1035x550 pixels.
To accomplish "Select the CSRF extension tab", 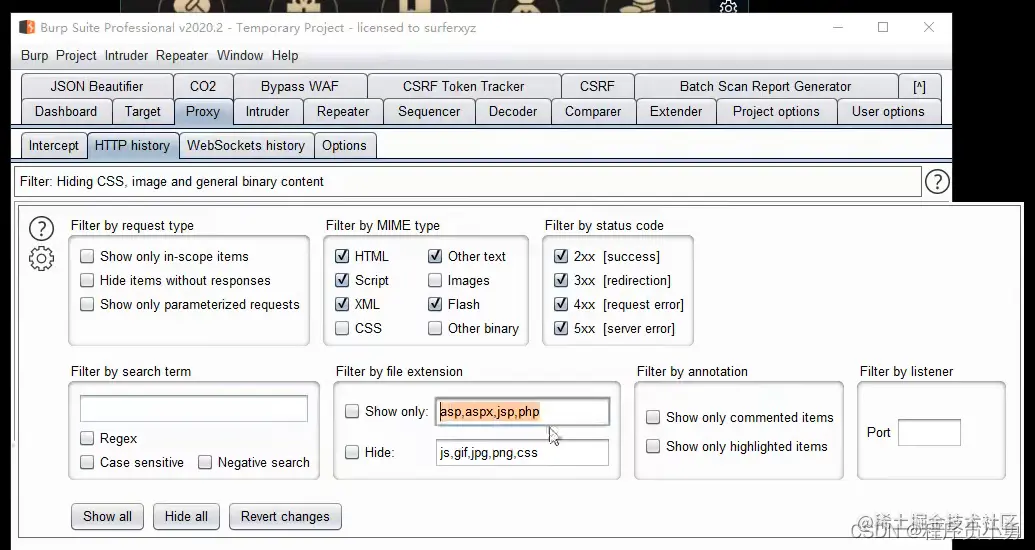I will point(597,86).
